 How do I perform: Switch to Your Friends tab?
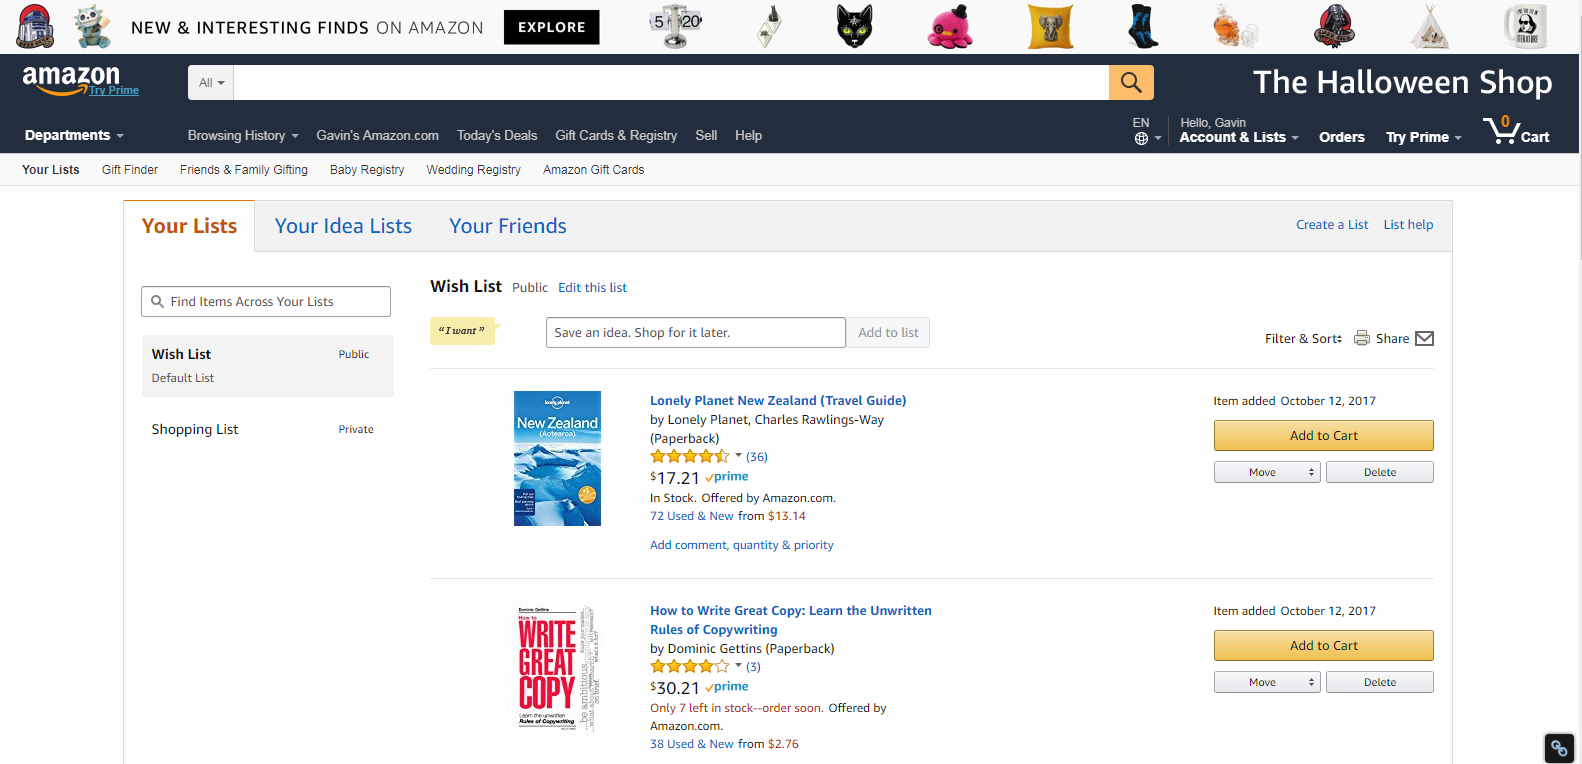508,226
